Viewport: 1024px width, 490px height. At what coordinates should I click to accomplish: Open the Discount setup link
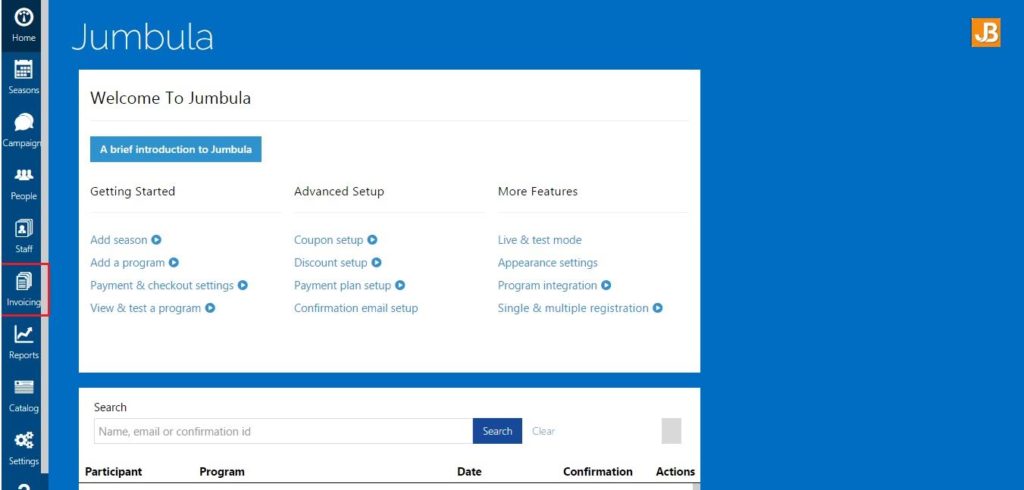[330, 263]
